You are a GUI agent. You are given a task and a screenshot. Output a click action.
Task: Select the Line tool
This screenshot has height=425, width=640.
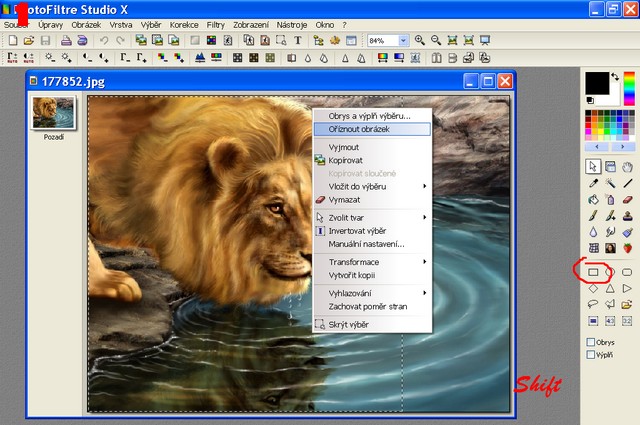click(x=627, y=183)
